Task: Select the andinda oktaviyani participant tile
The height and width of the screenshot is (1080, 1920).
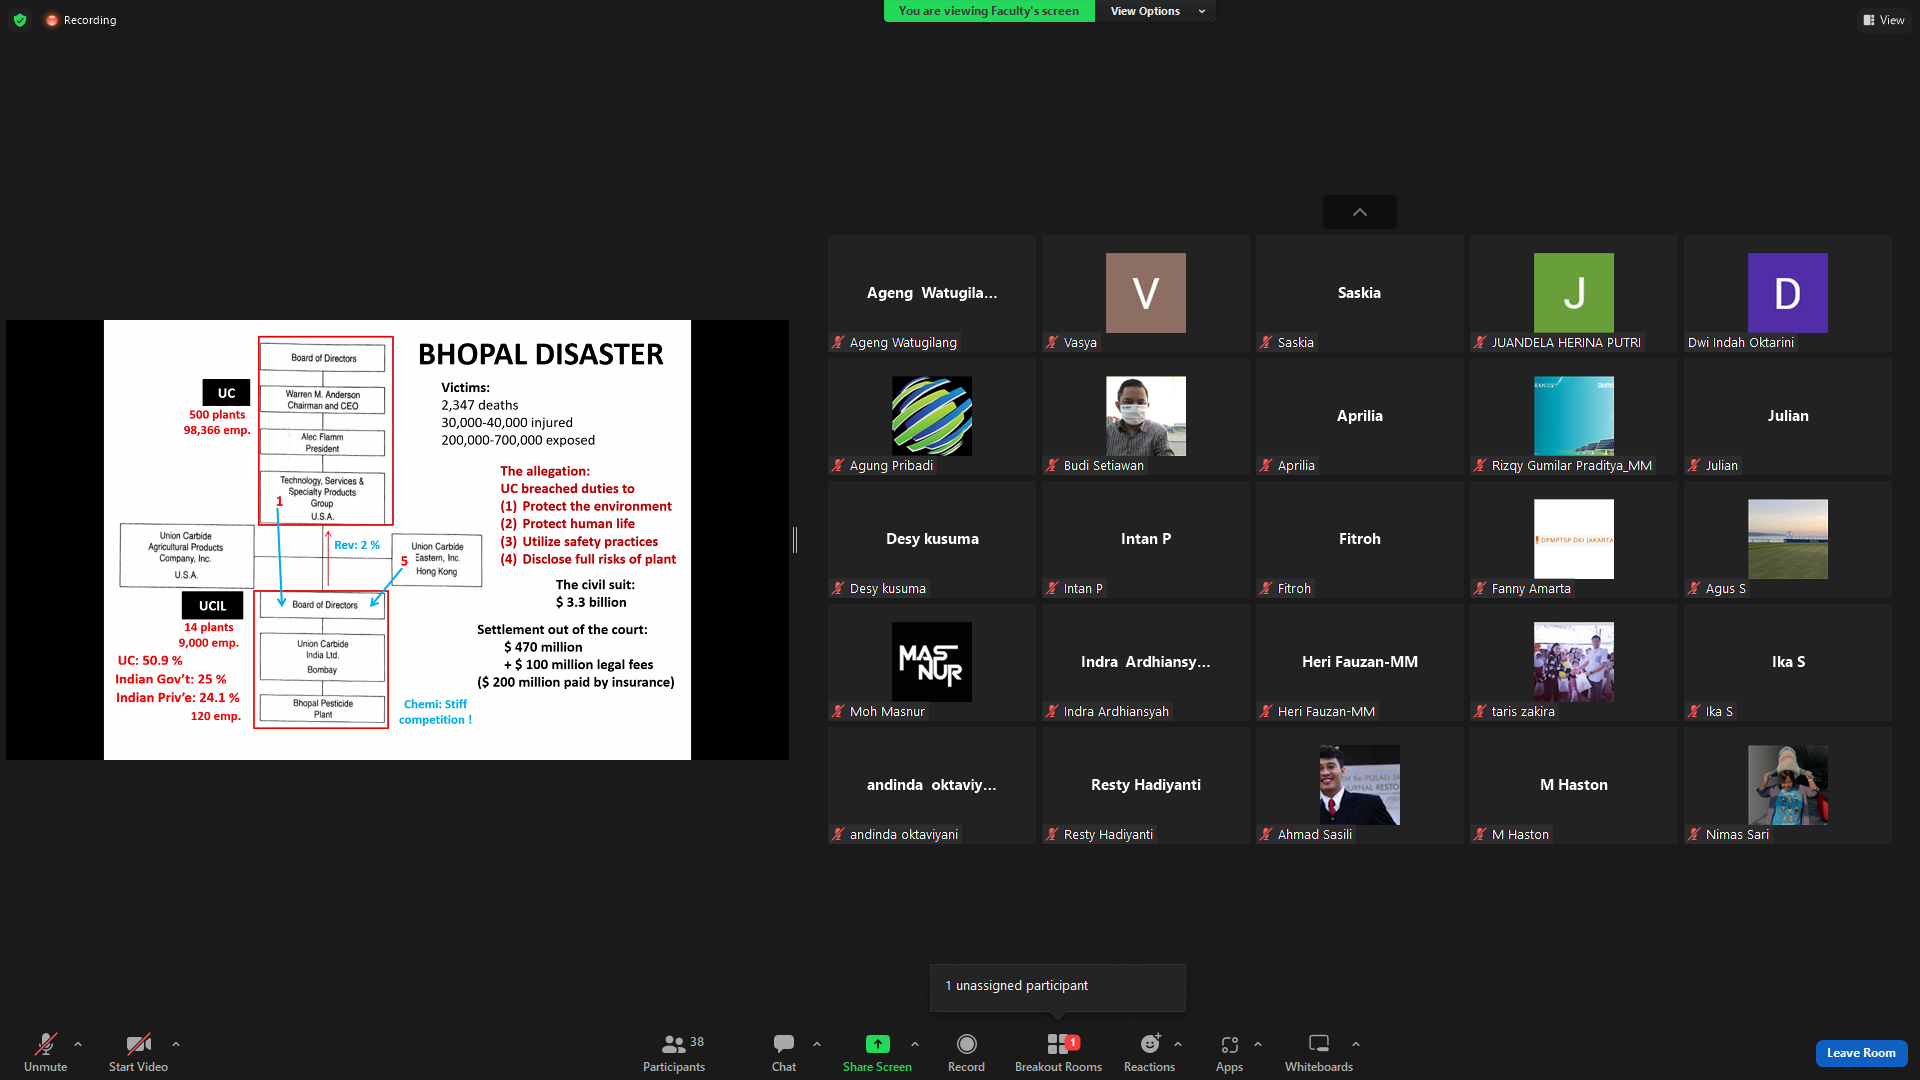Action: [x=932, y=785]
